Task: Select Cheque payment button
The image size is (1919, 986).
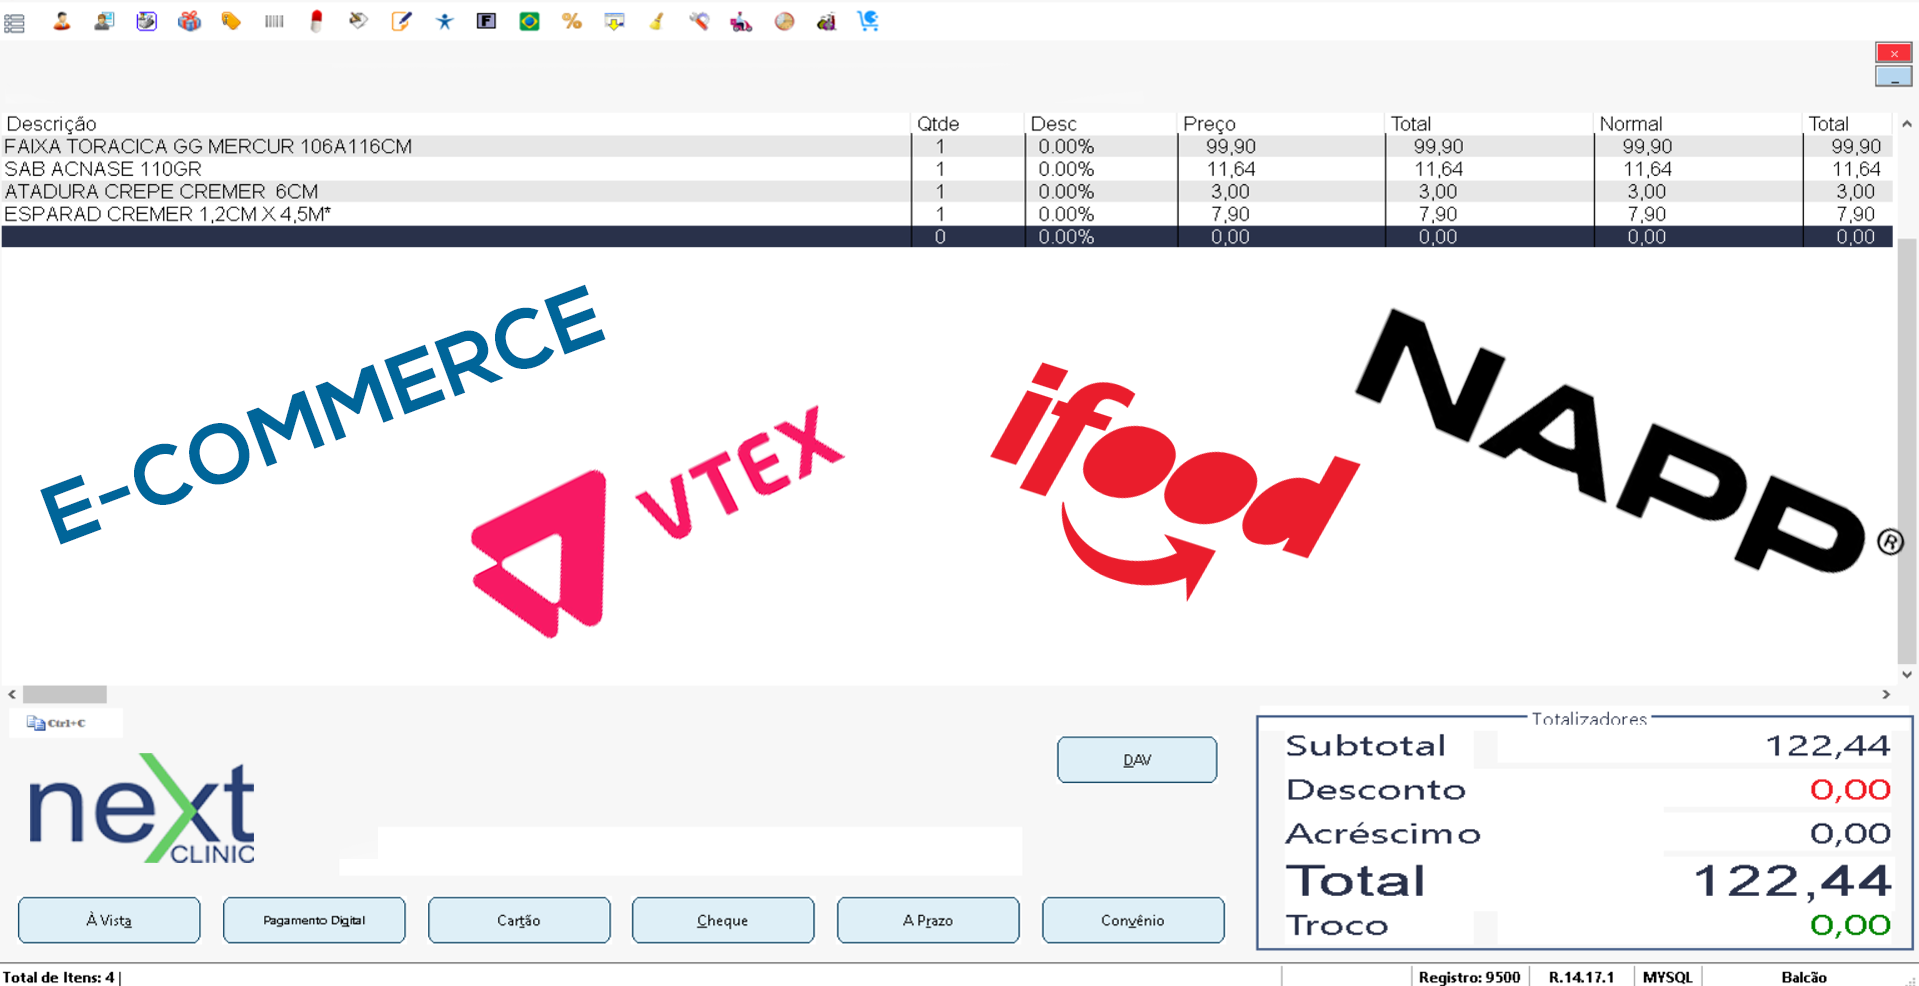Action: click(723, 920)
